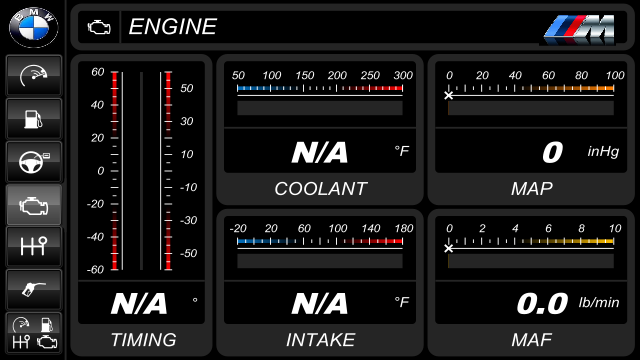
Task: Click the M badge logo
Action: [x=580, y=29]
